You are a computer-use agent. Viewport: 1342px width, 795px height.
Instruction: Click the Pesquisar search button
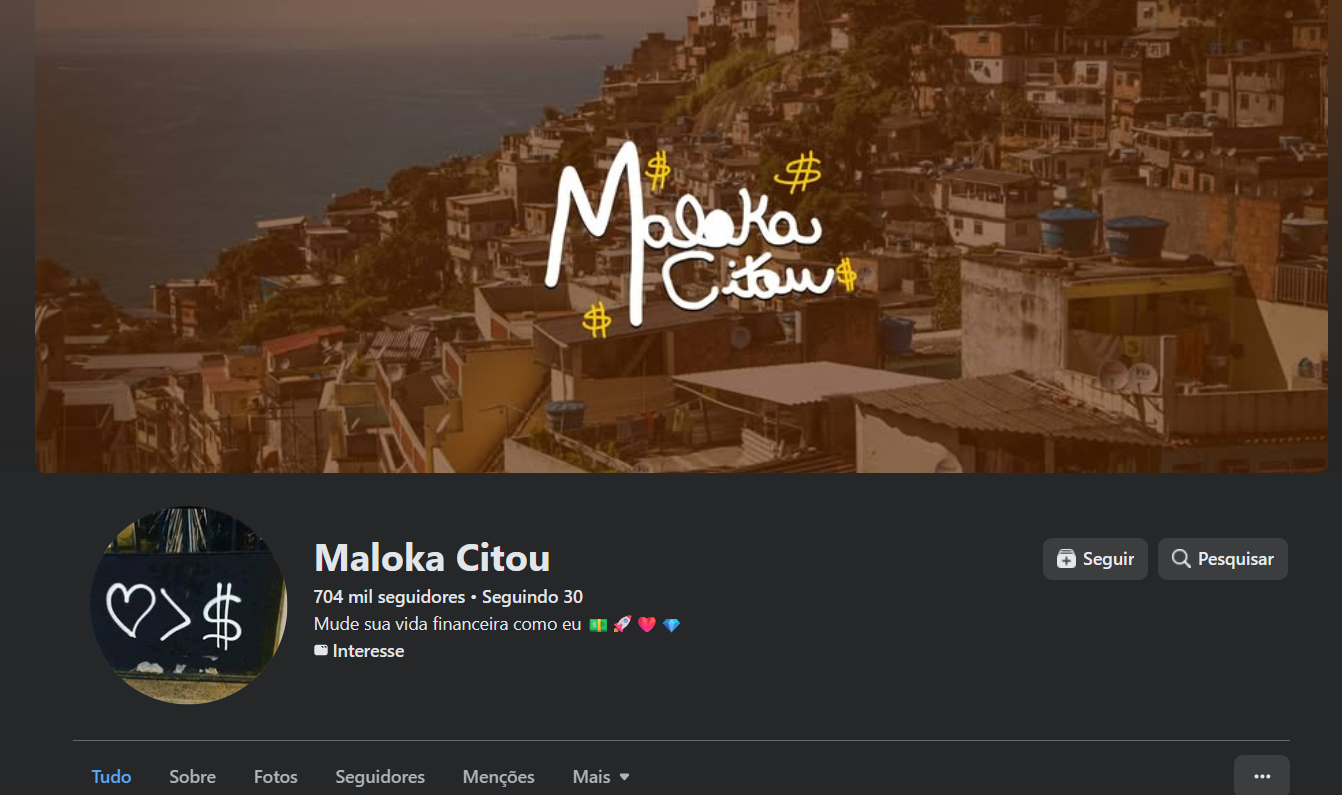click(x=1222, y=559)
